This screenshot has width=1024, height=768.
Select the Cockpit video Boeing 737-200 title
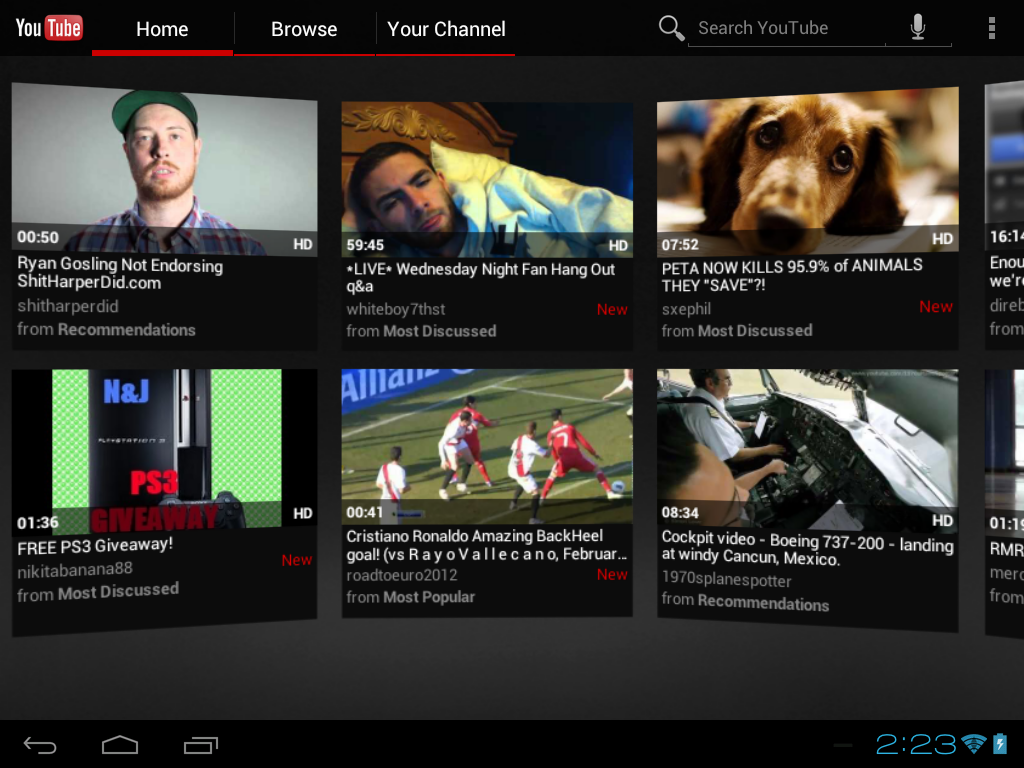click(807, 548)
